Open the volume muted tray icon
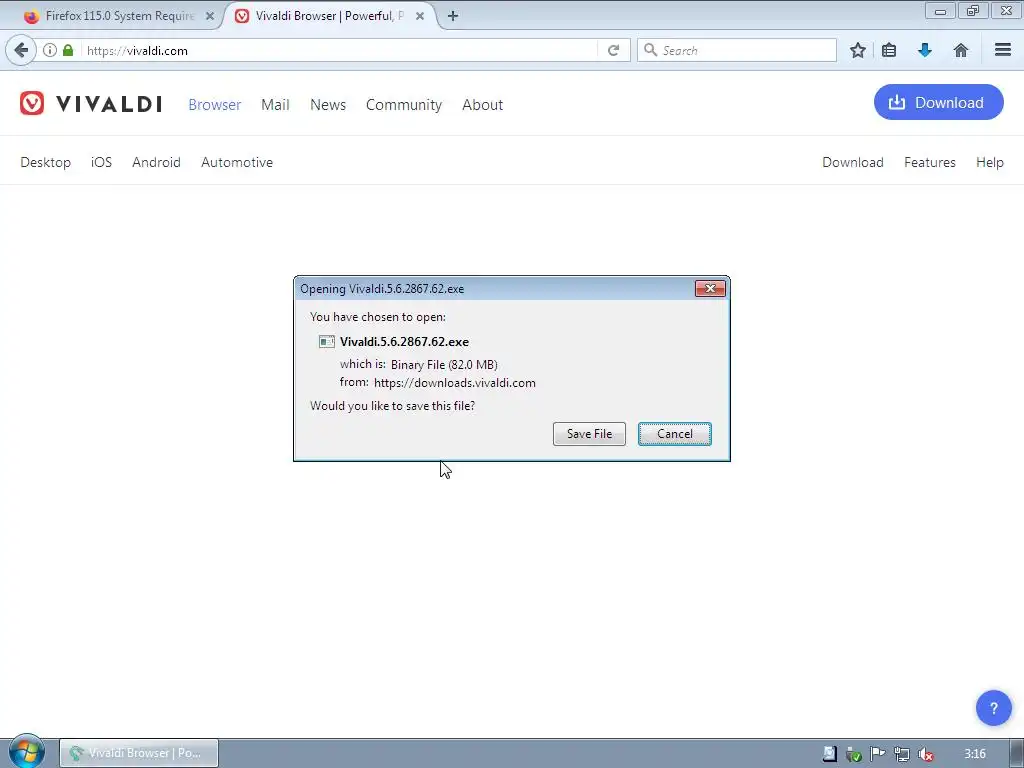The image size is (1024, 768). pyautogui.click(x=925, y=754)
